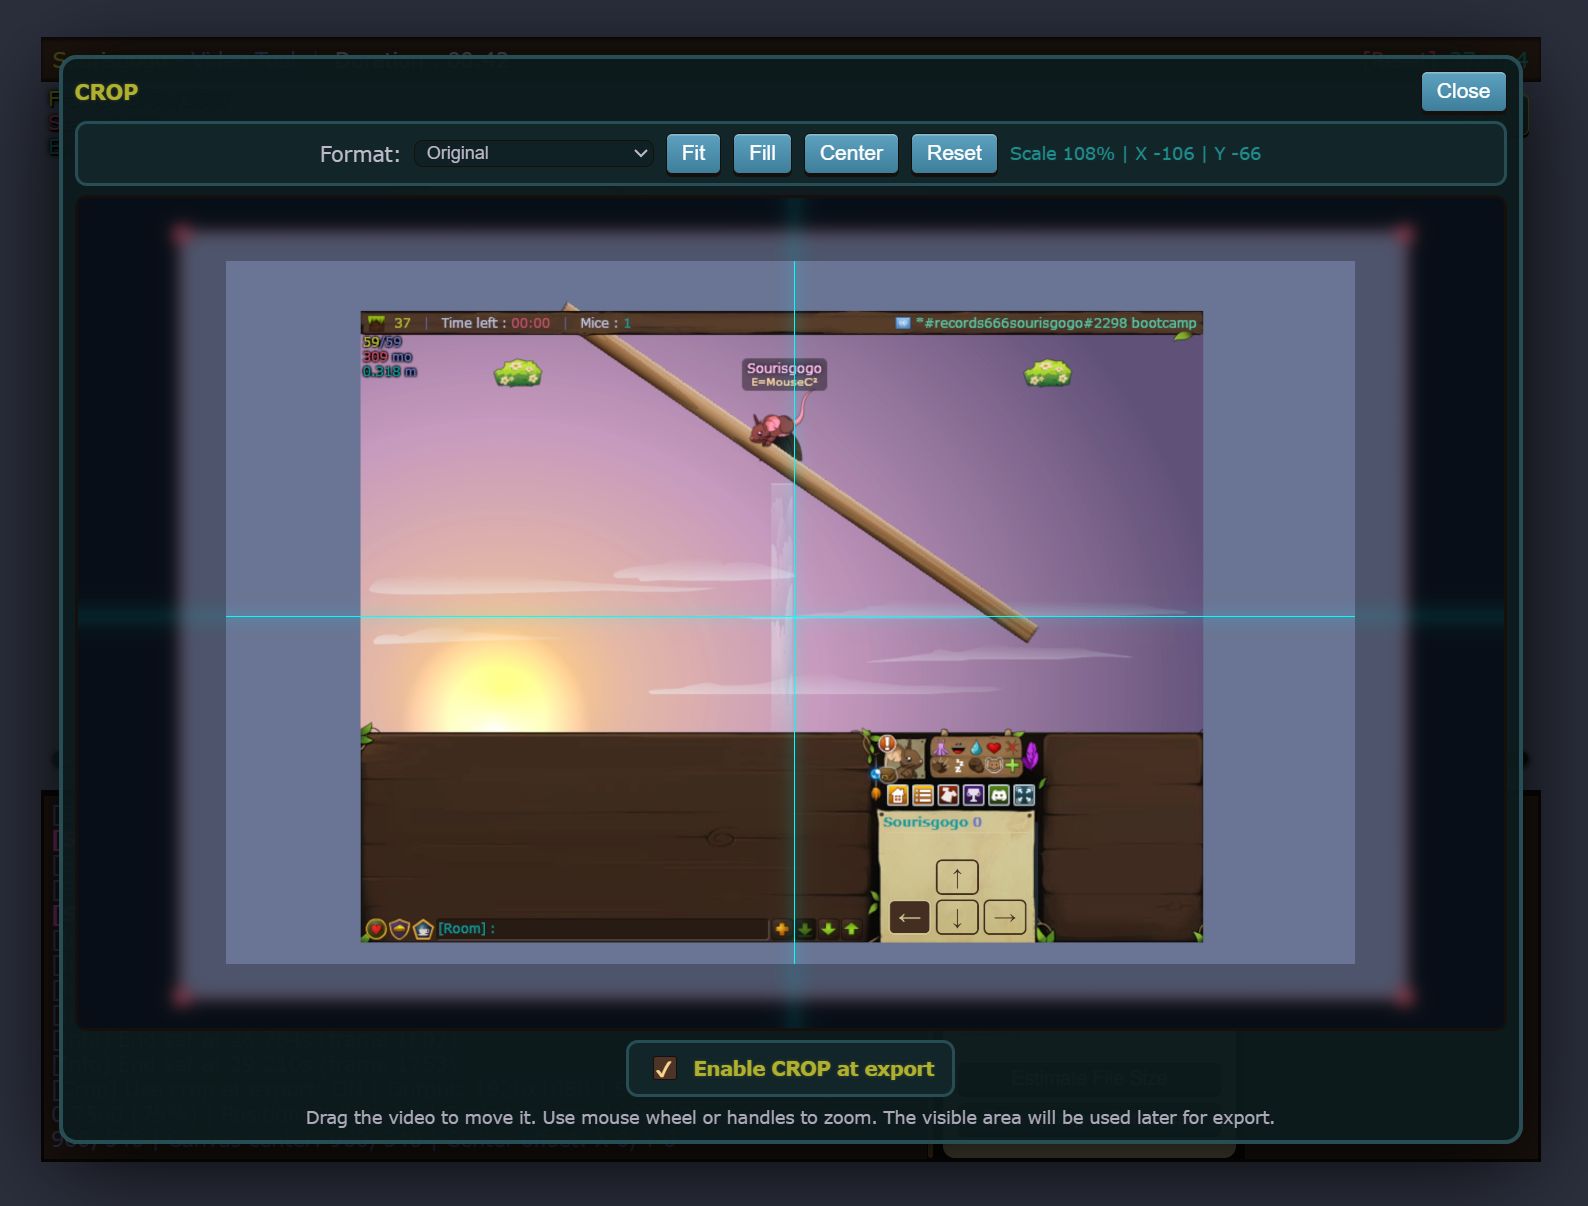Click the bottom-right red crop handle
Viewport: 1588px width, 1206px height.
click(x=1403, y=995)
